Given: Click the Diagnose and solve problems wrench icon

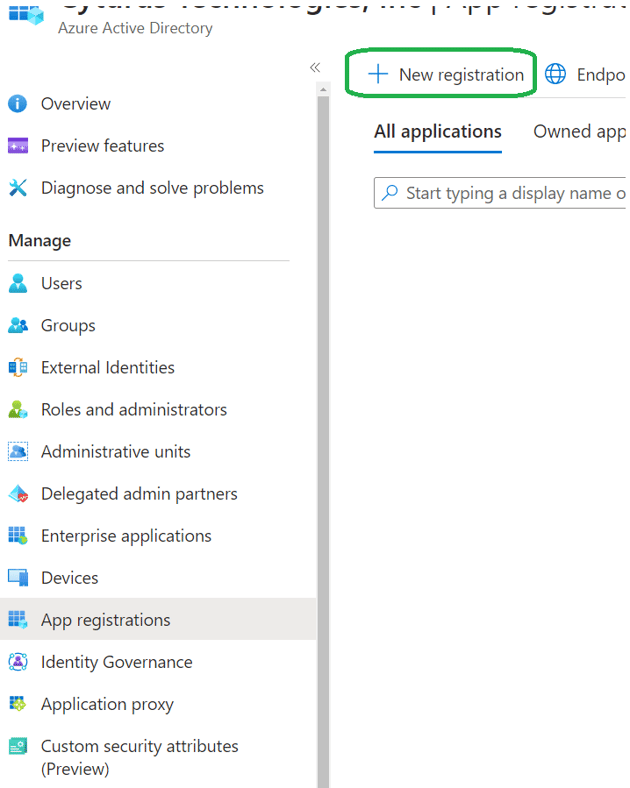Looking at the screenshot, I should coord(18,188).
